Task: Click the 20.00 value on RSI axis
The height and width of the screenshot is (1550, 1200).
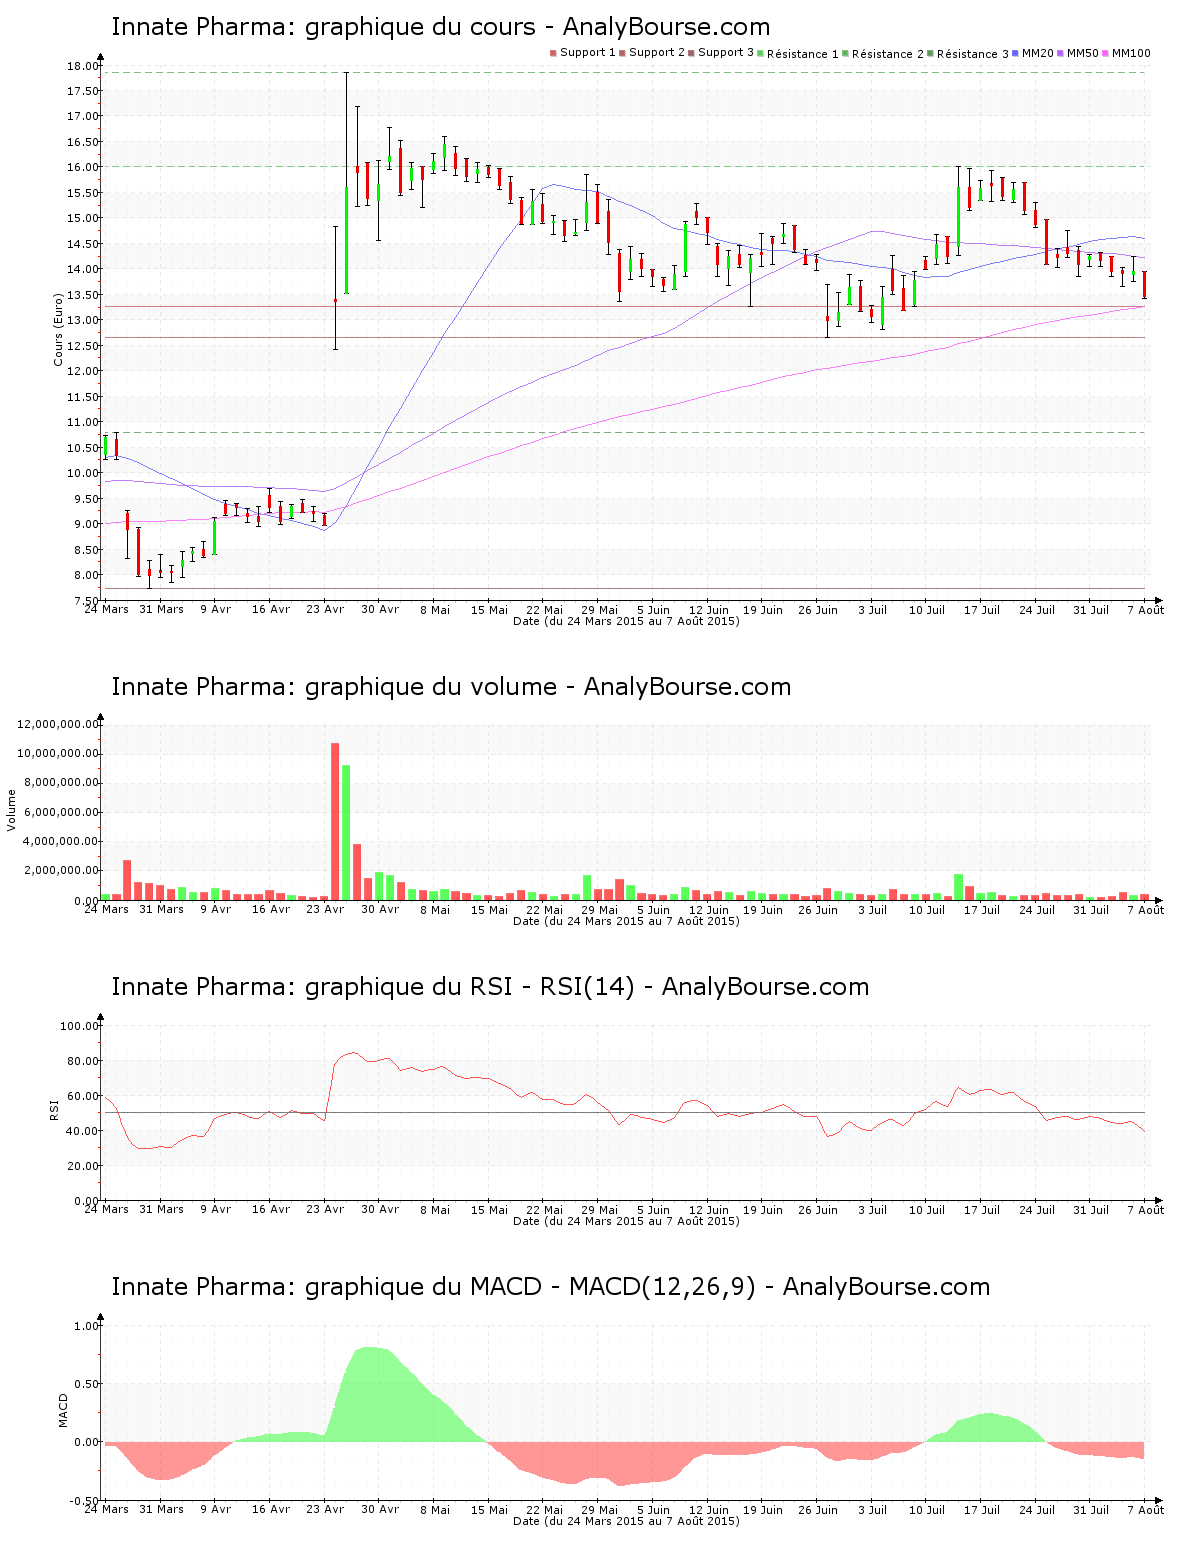Action: tap(83, 1166)
